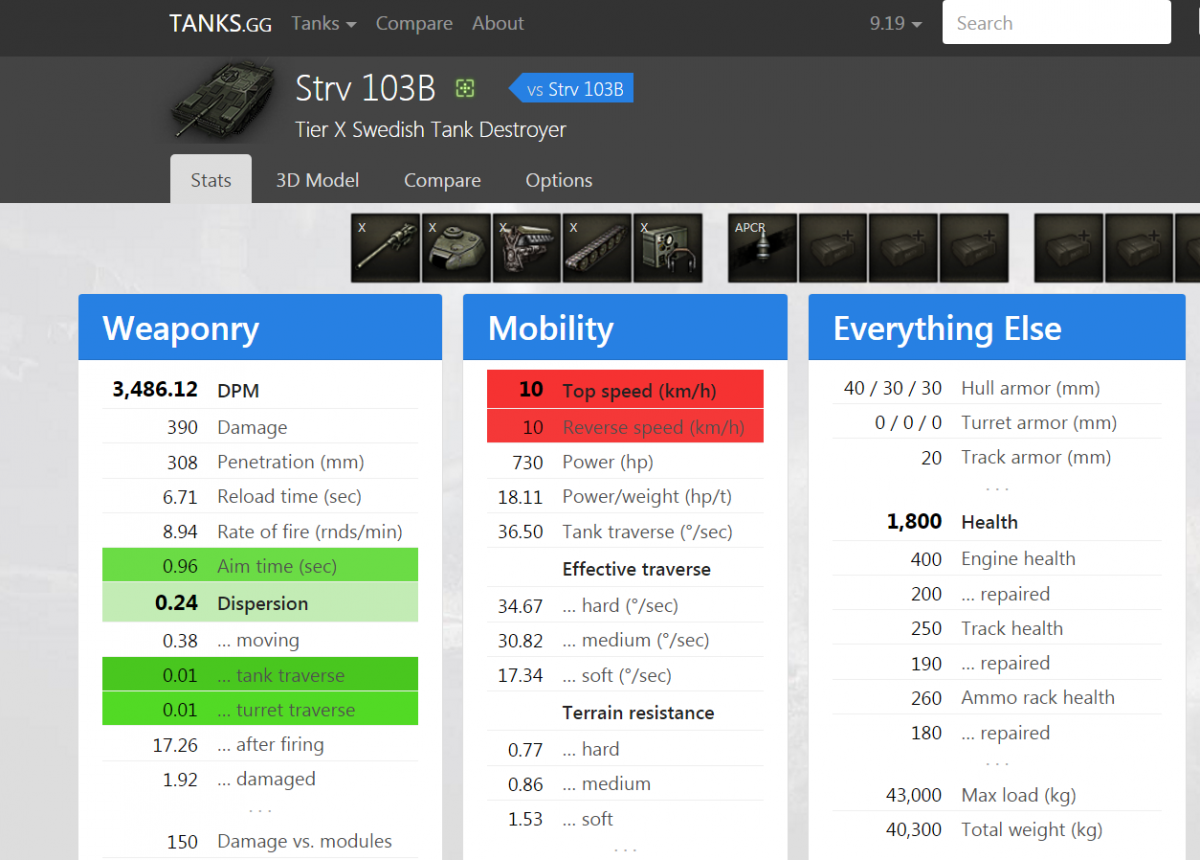Screen dimensions: 1200x860
Task: Open the 9.19 version selector dropdown
Action: (x=896, y=23)
